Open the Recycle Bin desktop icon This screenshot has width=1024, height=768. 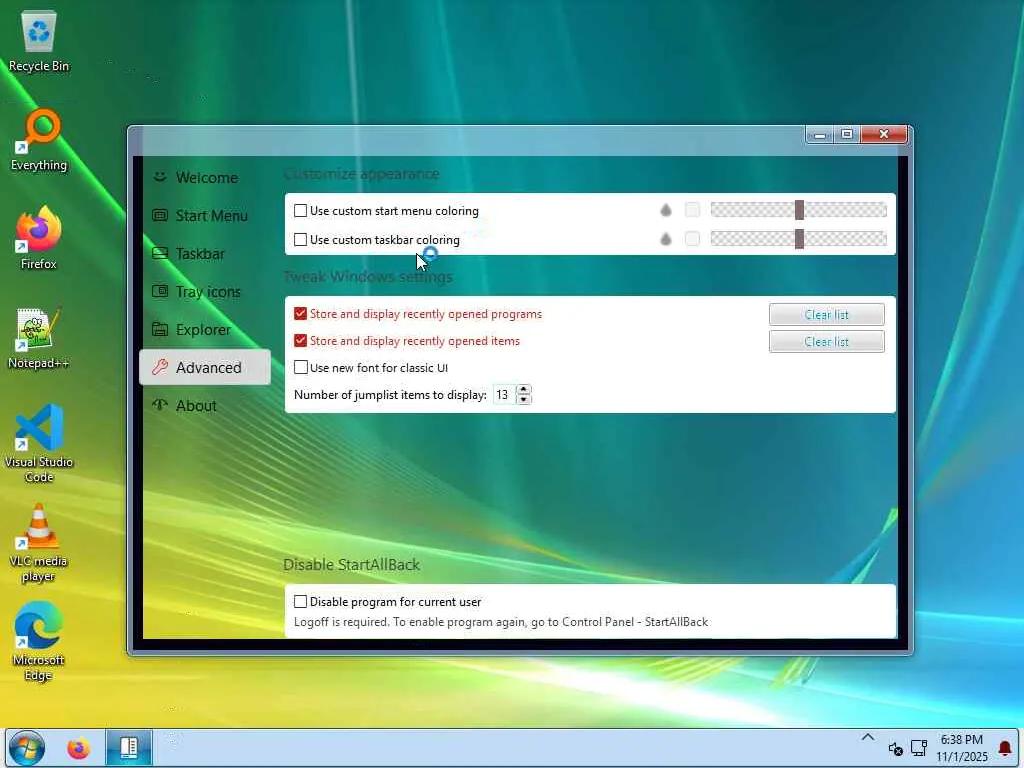tap(39, 42)
